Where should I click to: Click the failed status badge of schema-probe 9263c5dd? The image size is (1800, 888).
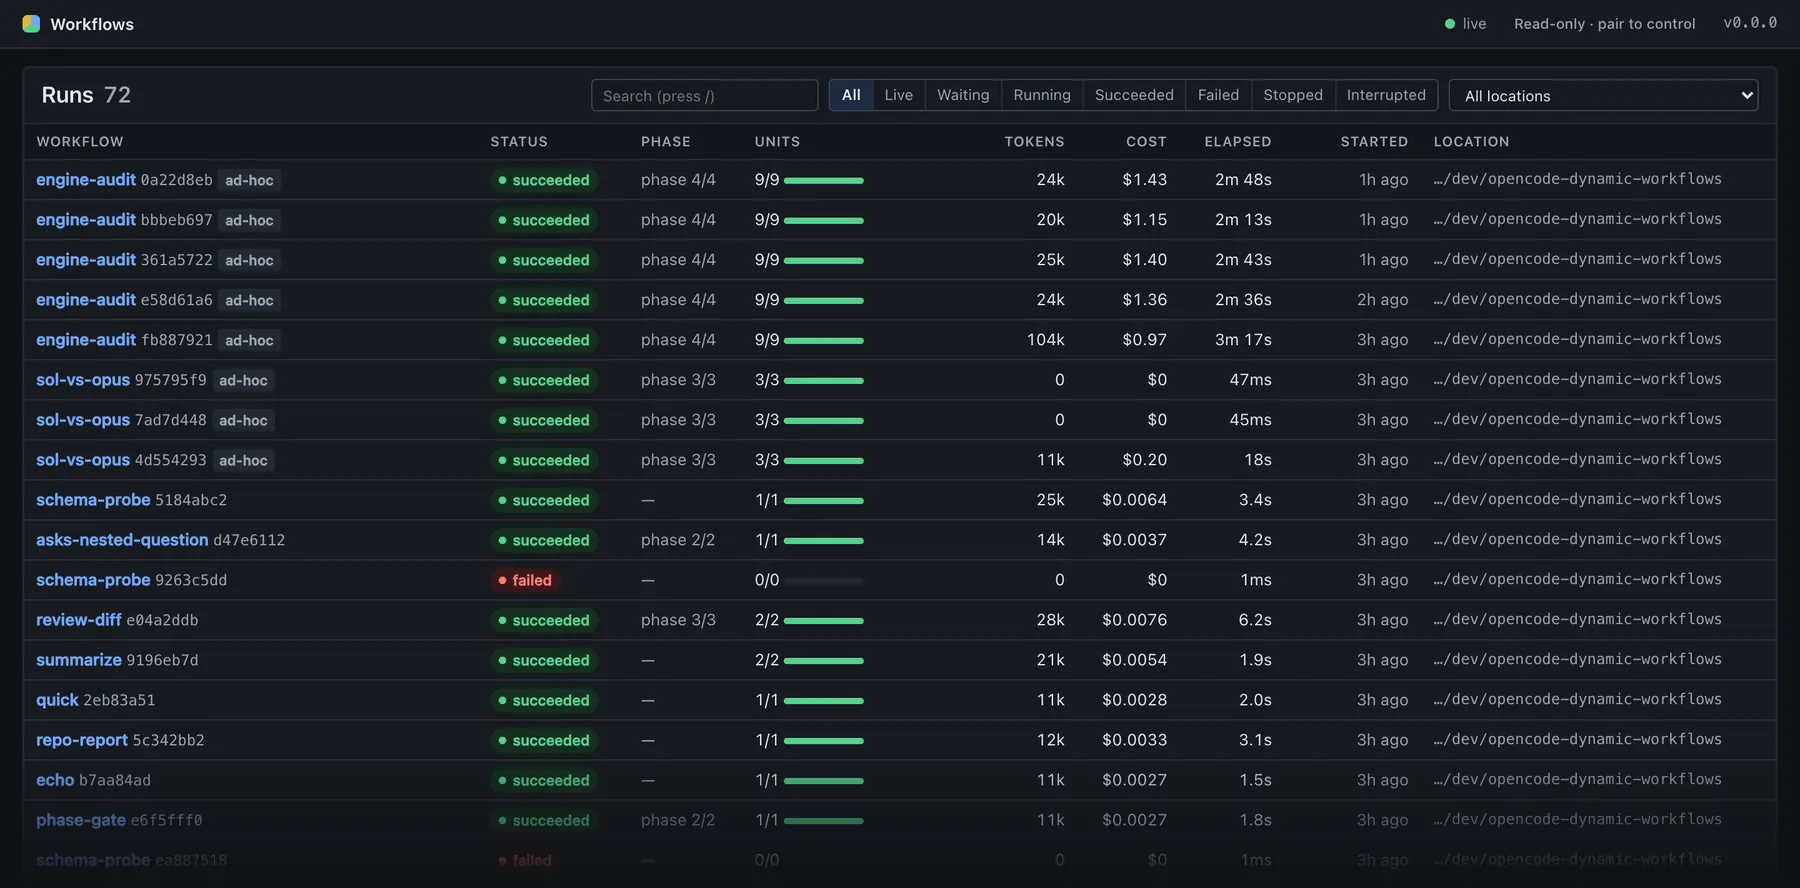526,580
